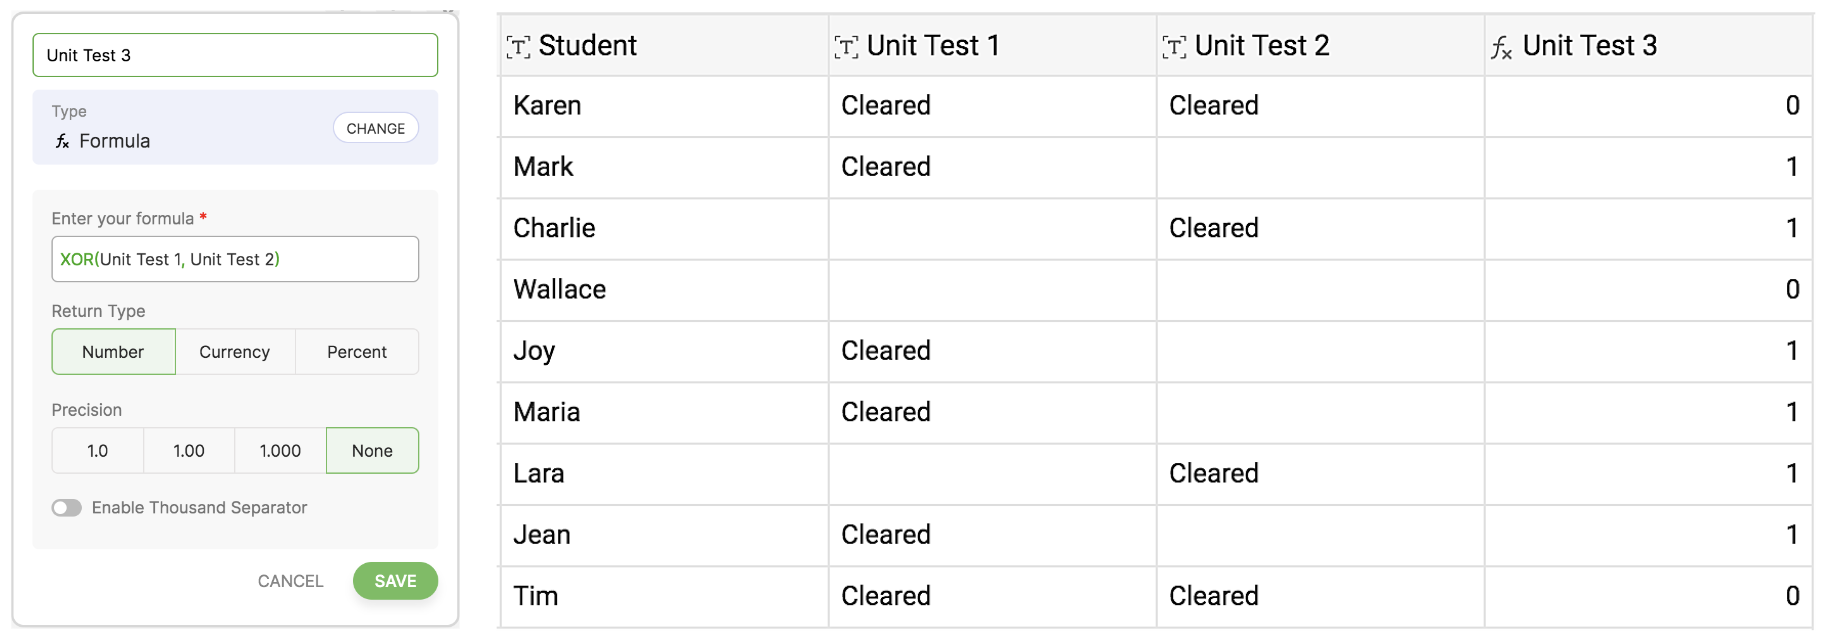Click the column name field Unit Test 3
This screenshot has width=1830, height=642.
[x=235, y=55]
